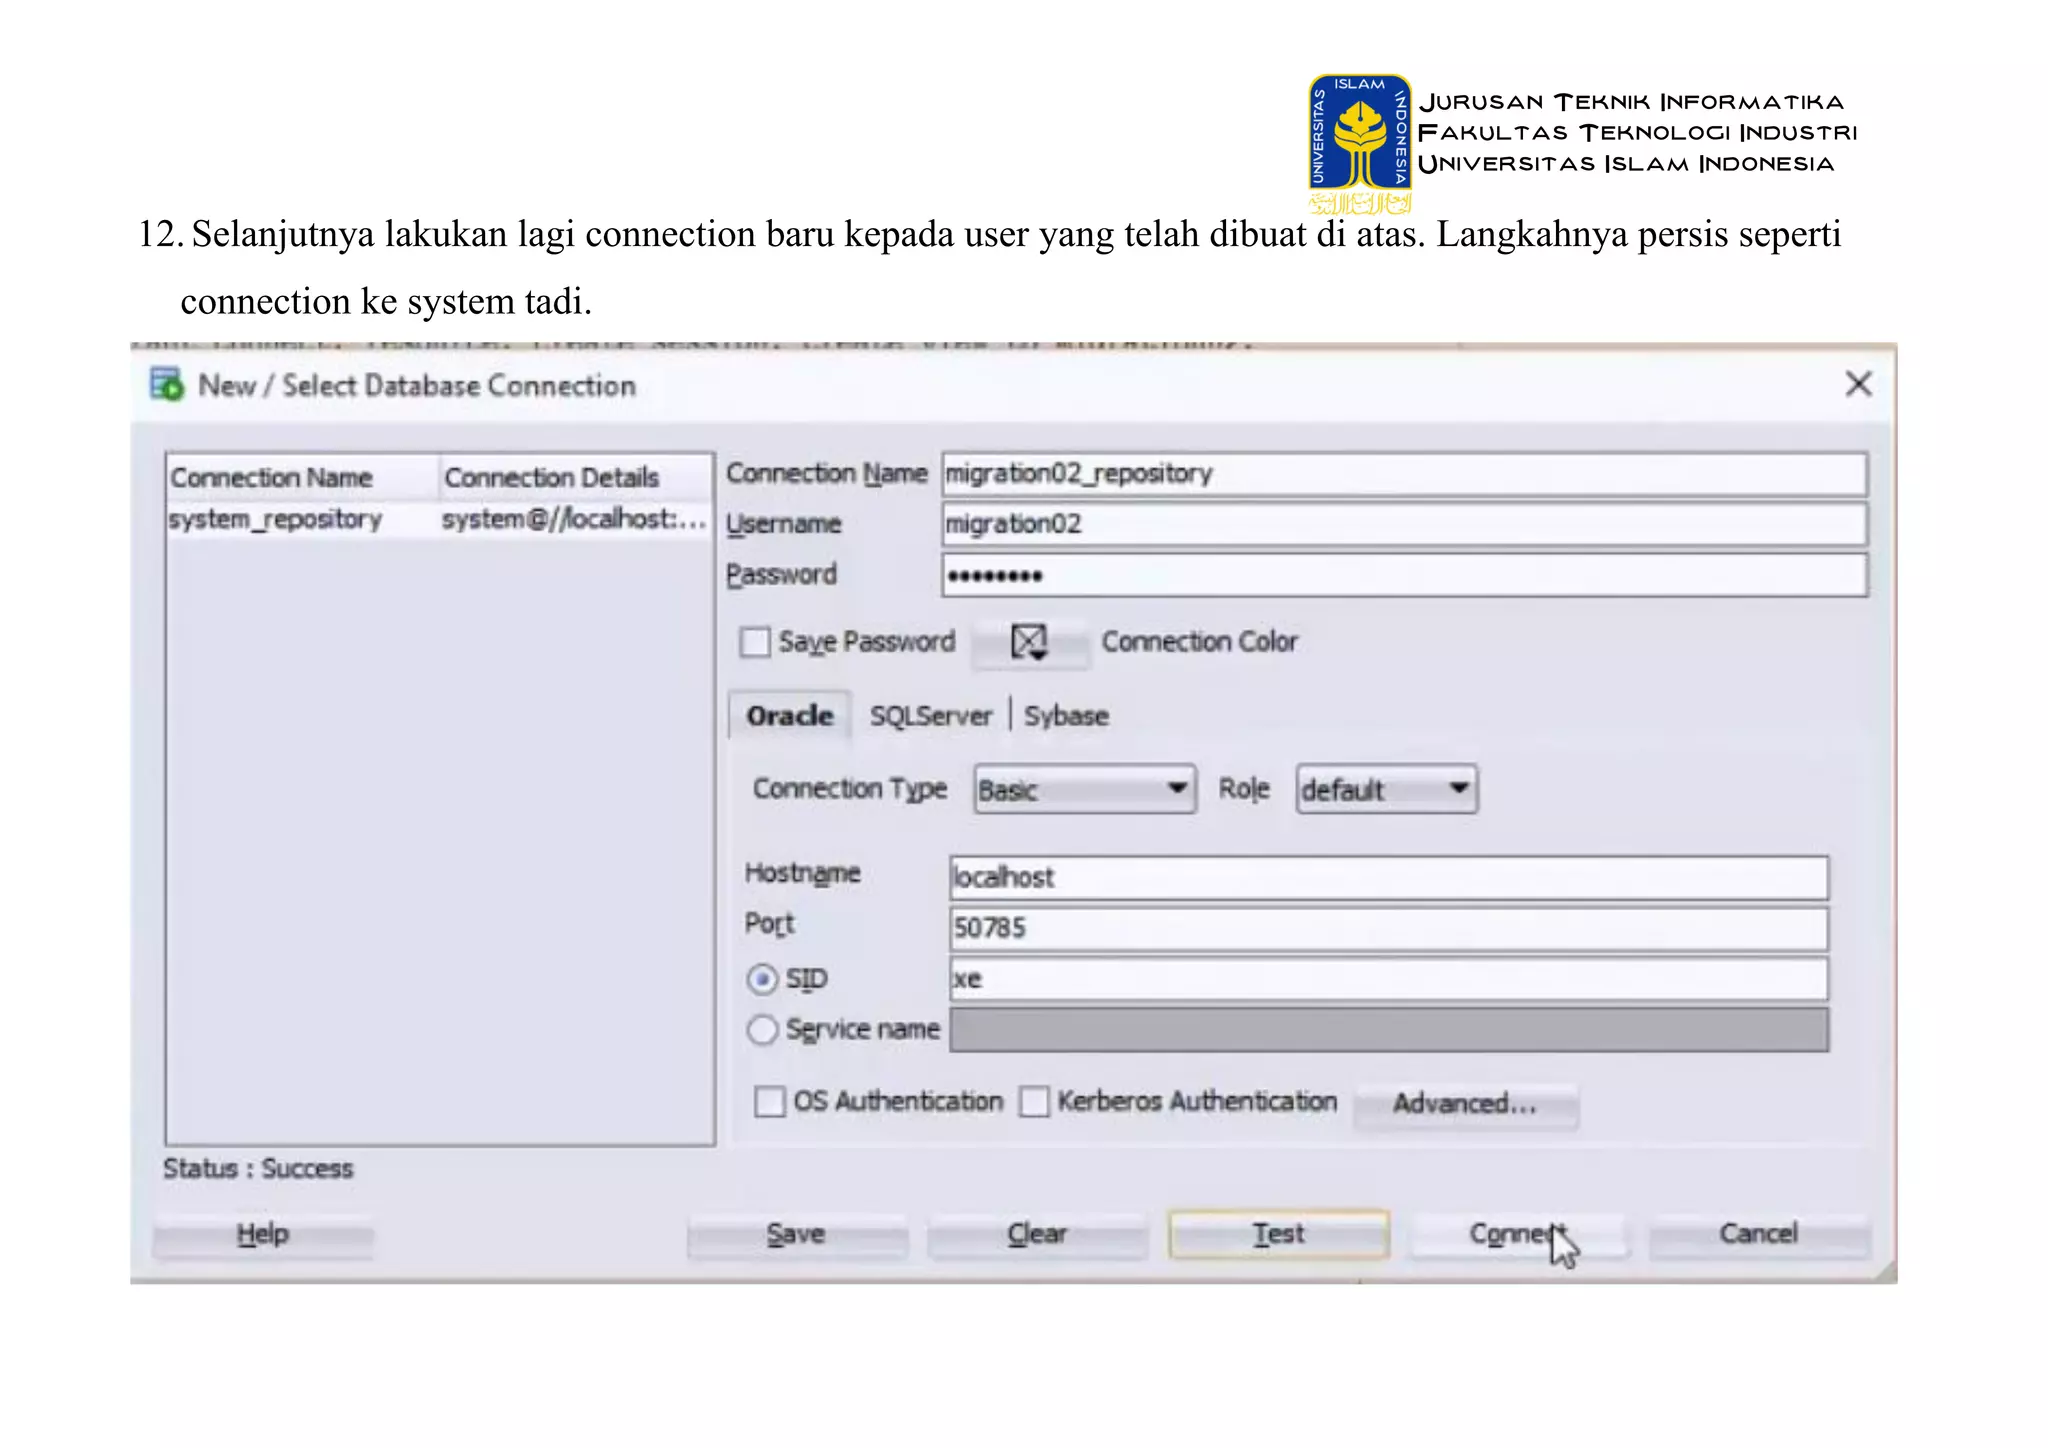
Task: Click the Connection Details column header
Action: [576, 478]
